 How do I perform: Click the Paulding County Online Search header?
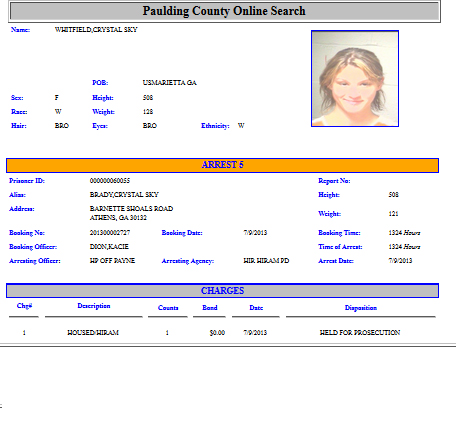[224, 11]
